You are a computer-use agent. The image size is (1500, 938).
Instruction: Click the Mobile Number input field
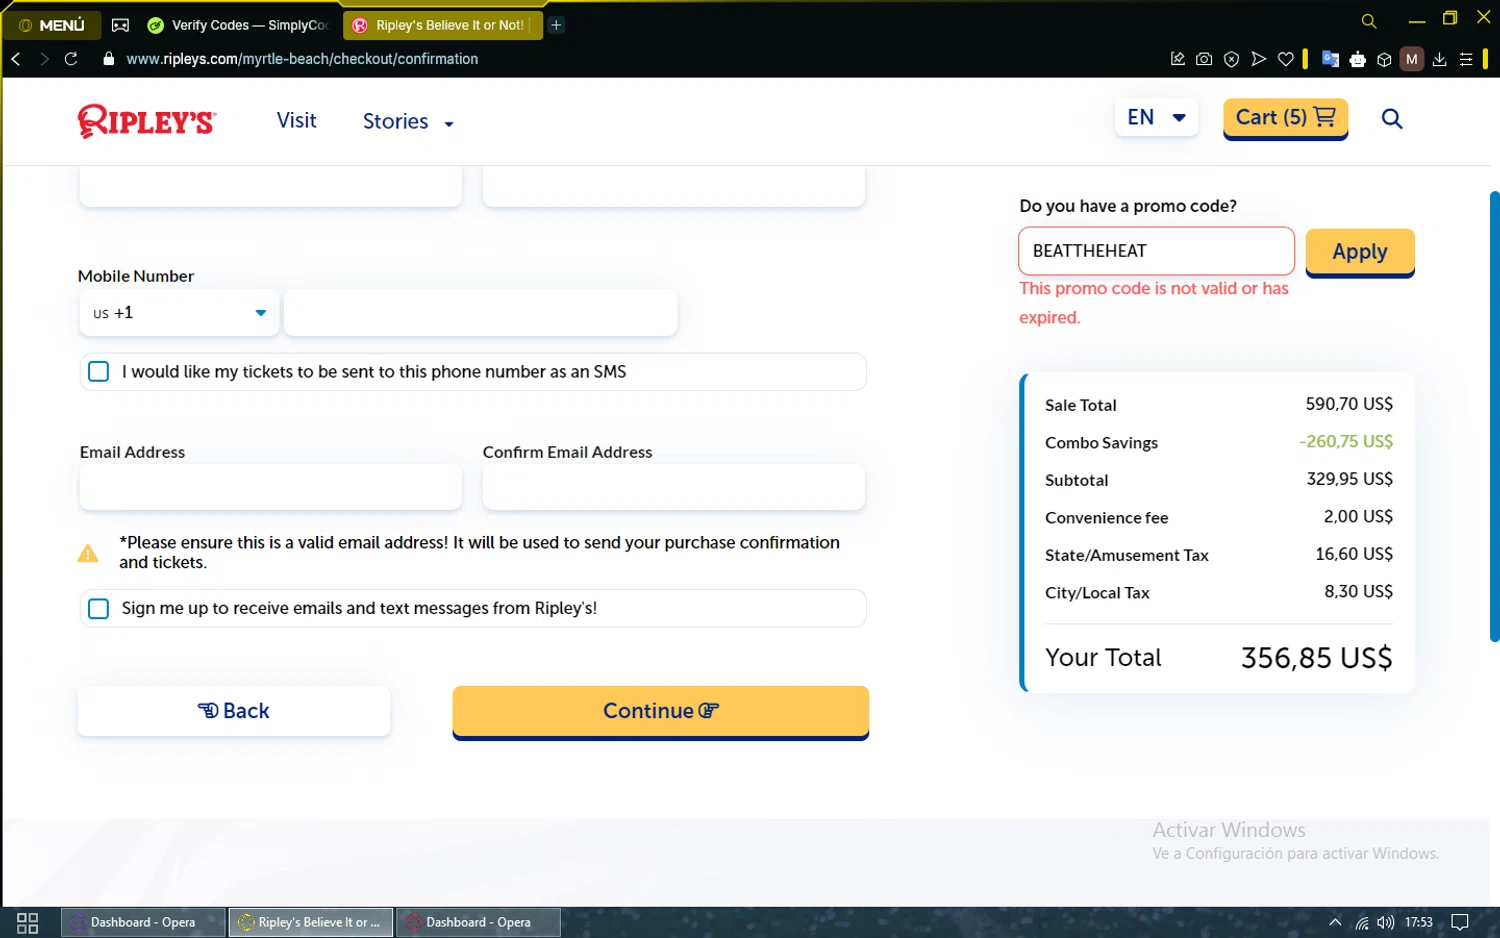pos(481,313)
